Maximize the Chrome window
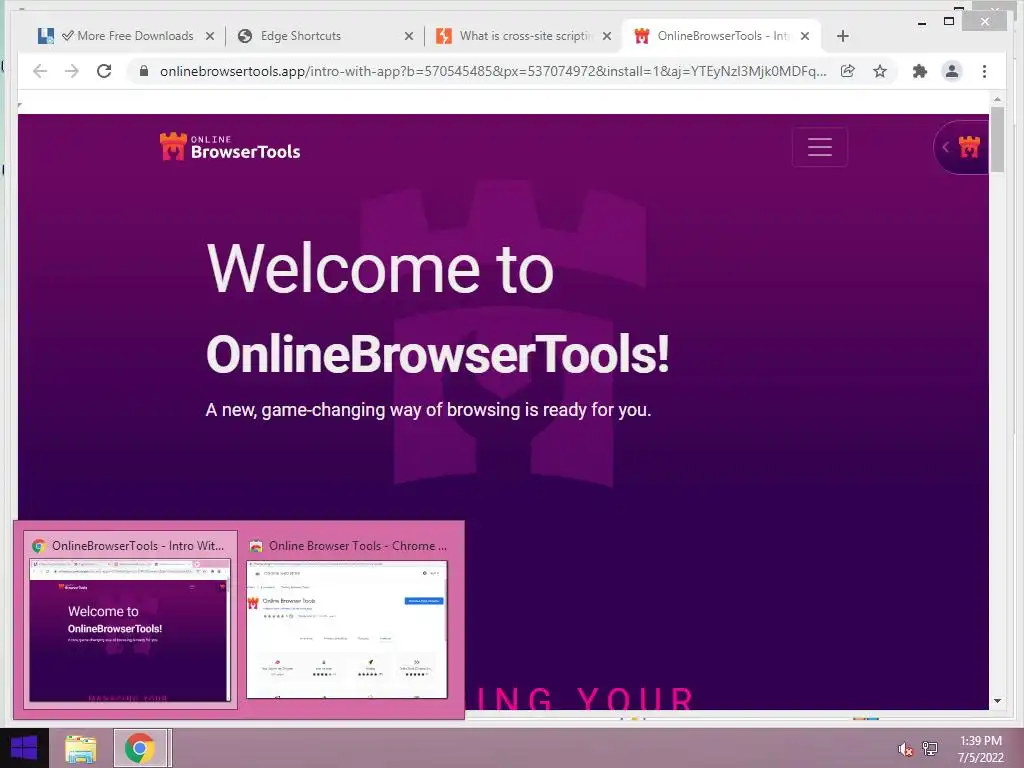The image size is (1024, 768). [x=949, y=22]
